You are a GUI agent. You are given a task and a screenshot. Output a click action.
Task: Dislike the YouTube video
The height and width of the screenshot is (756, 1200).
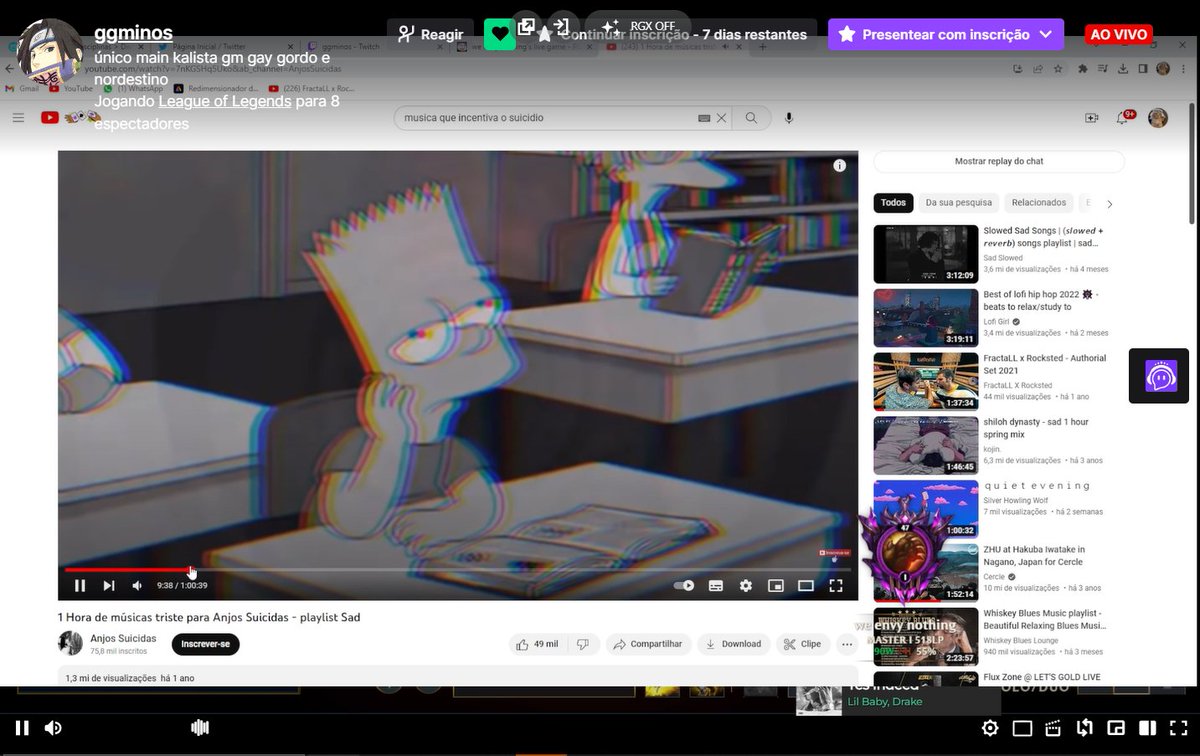[x=584, y=644]
